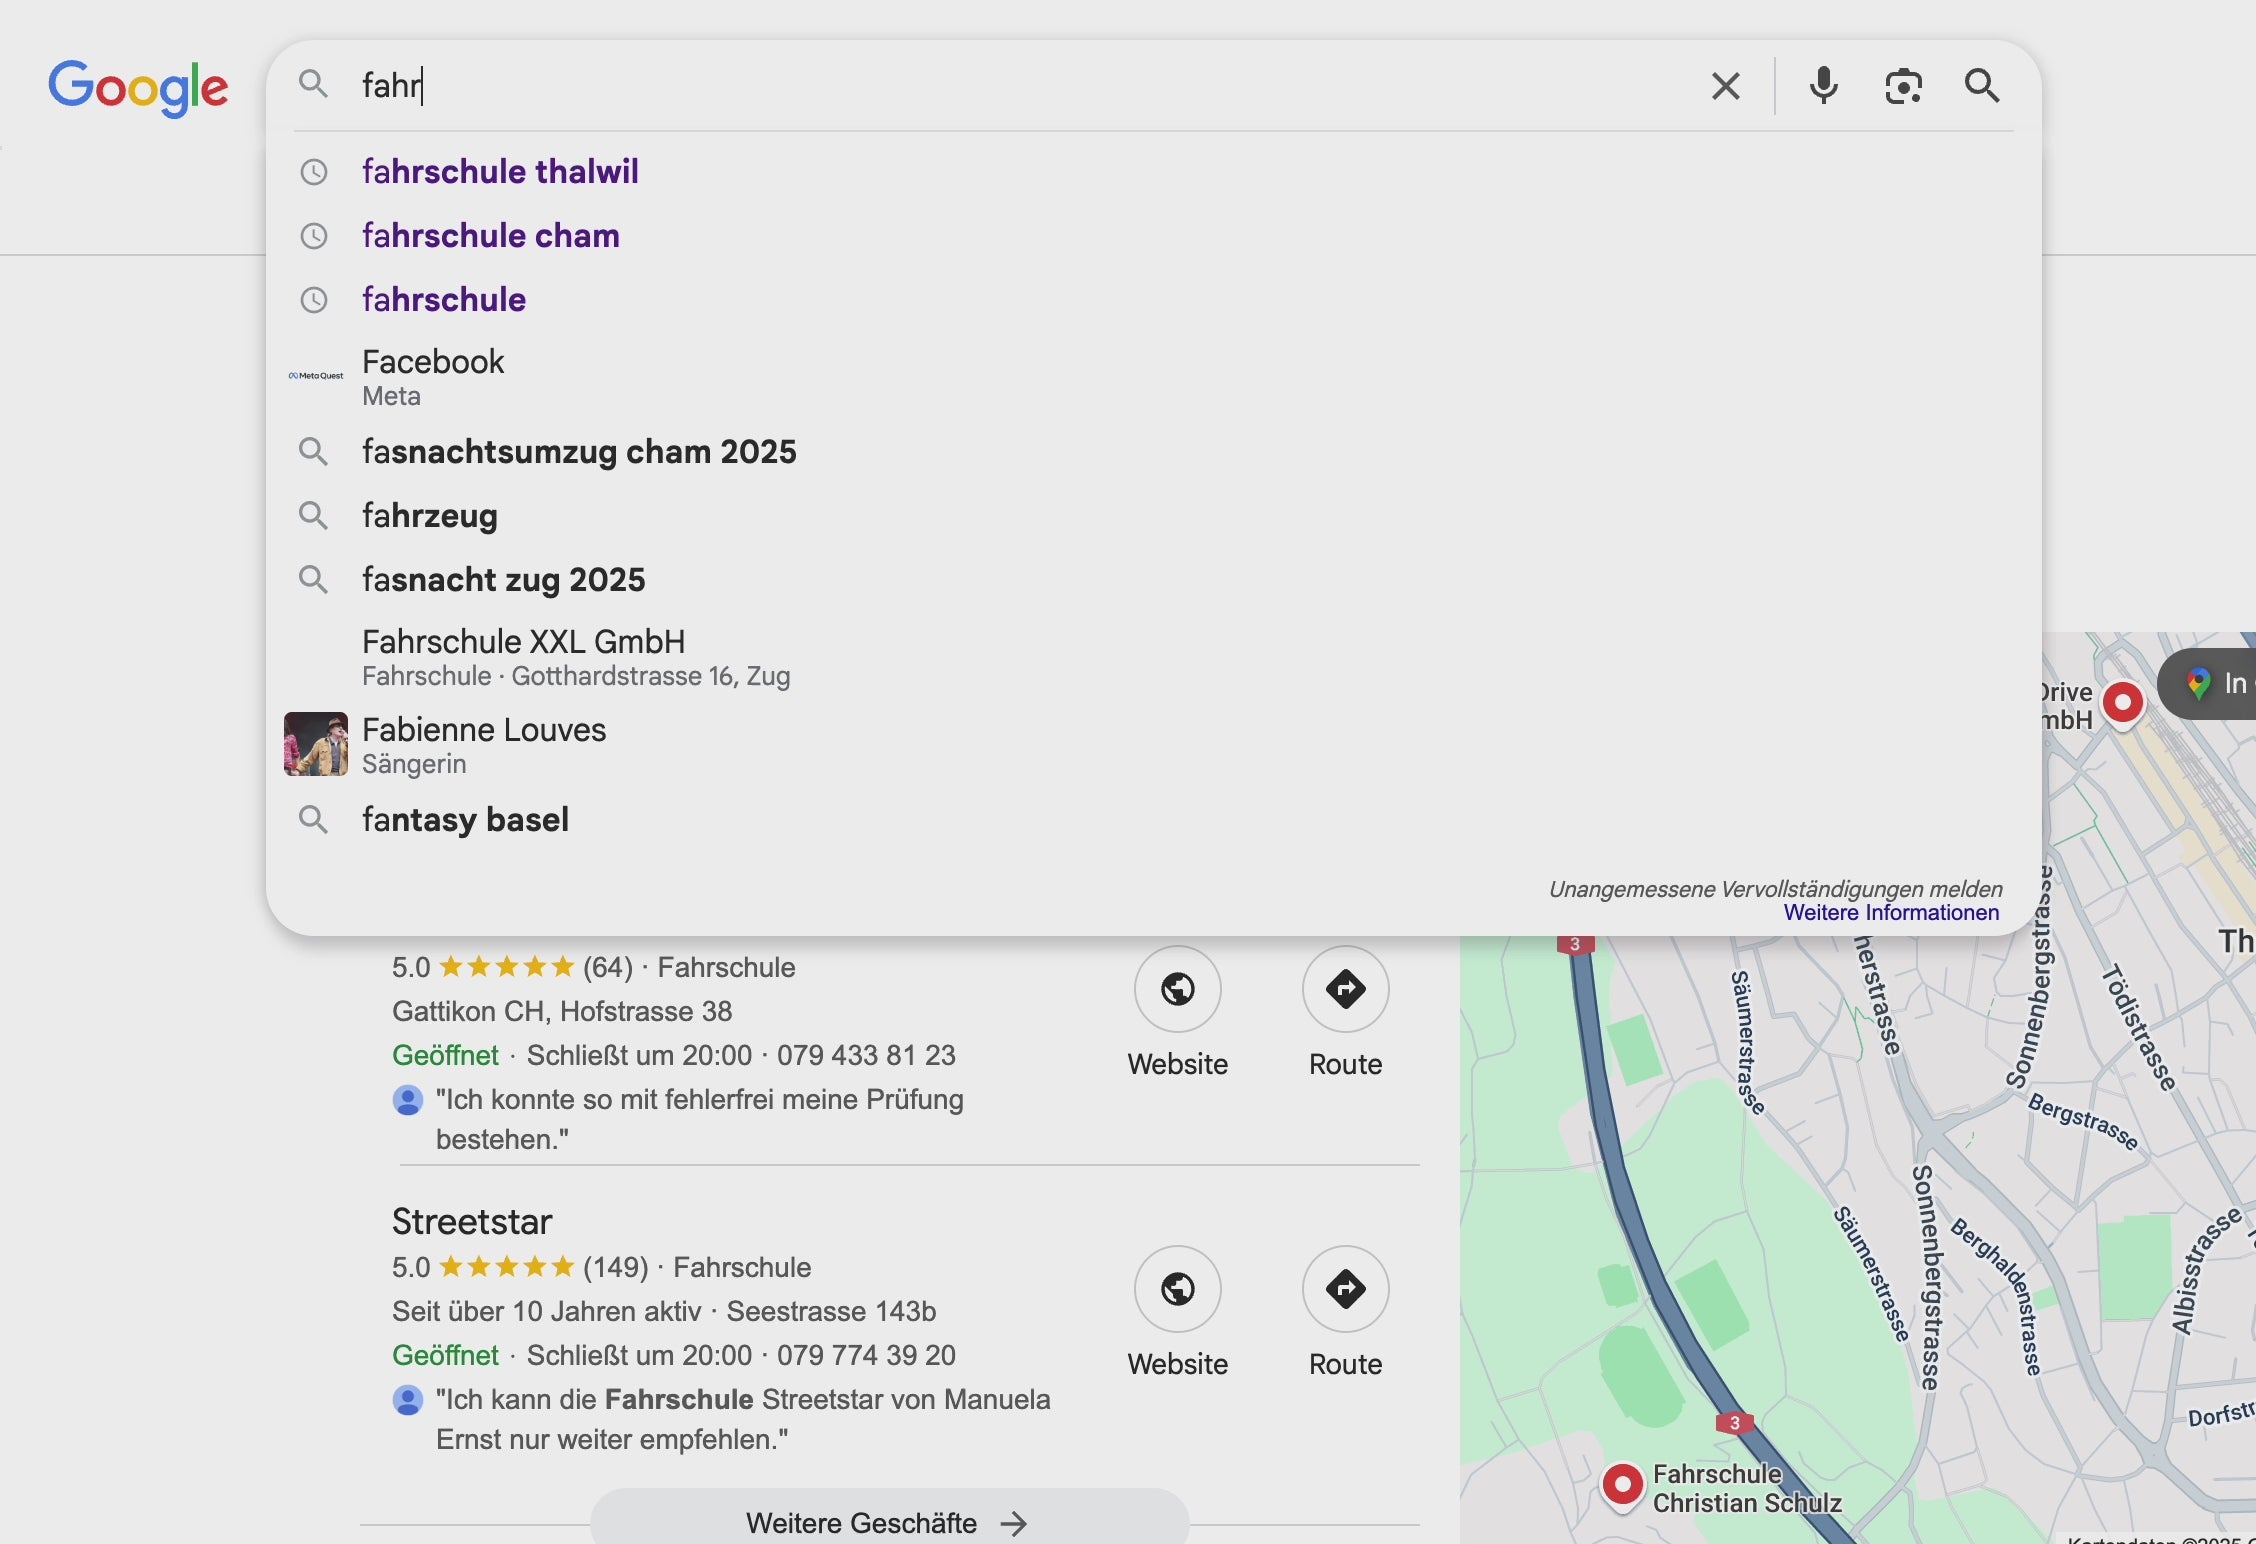The width and height of the screenshot is (2256, 1544).
Task: Select the 'fahrschule thalwil' history suggestion
Action: [500, 171]
